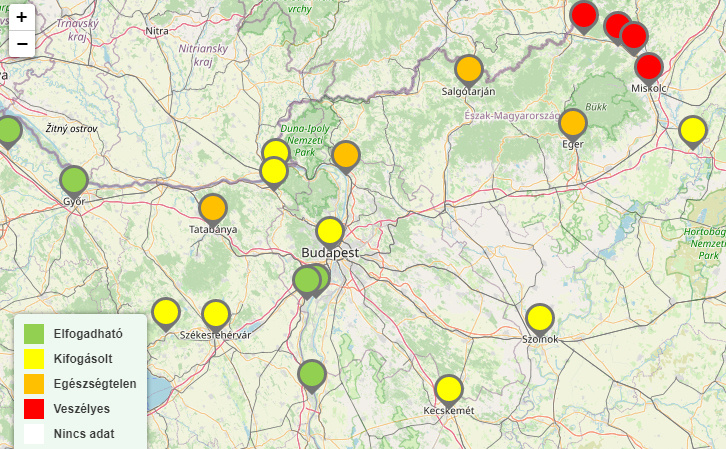Select the orange marker at Eger

tap(572, 123)
